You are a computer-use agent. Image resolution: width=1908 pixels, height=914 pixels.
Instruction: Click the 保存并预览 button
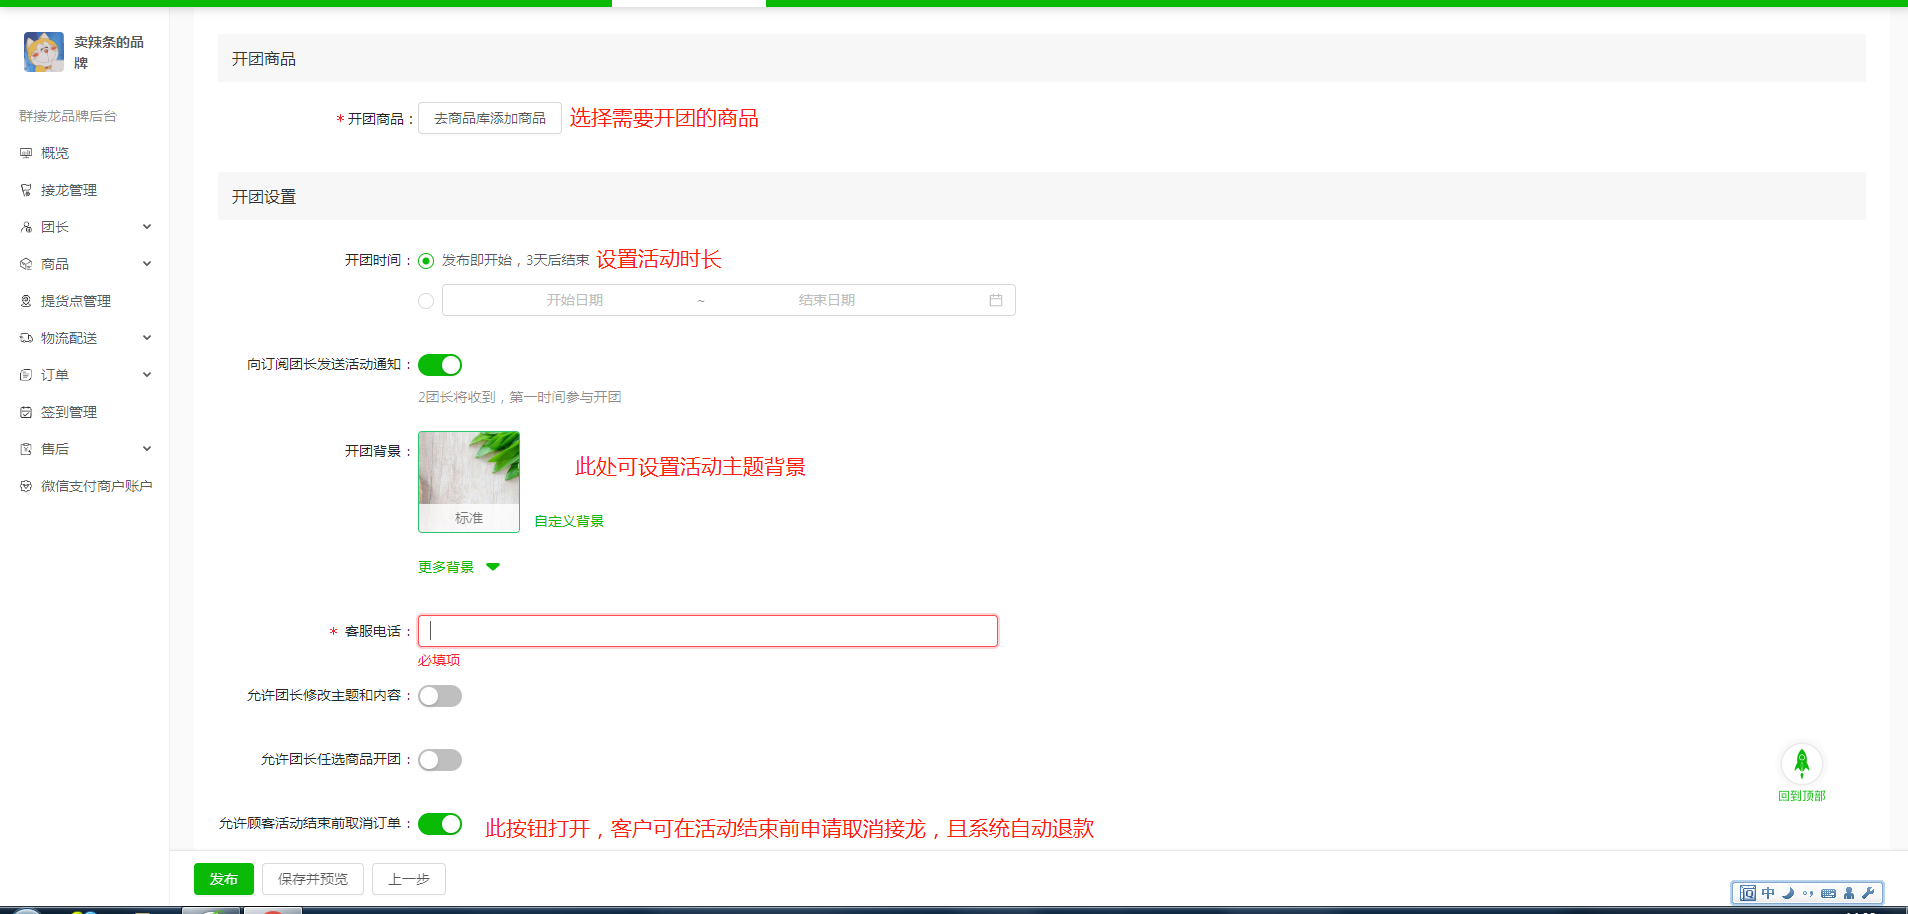click(x=313, y=879)
